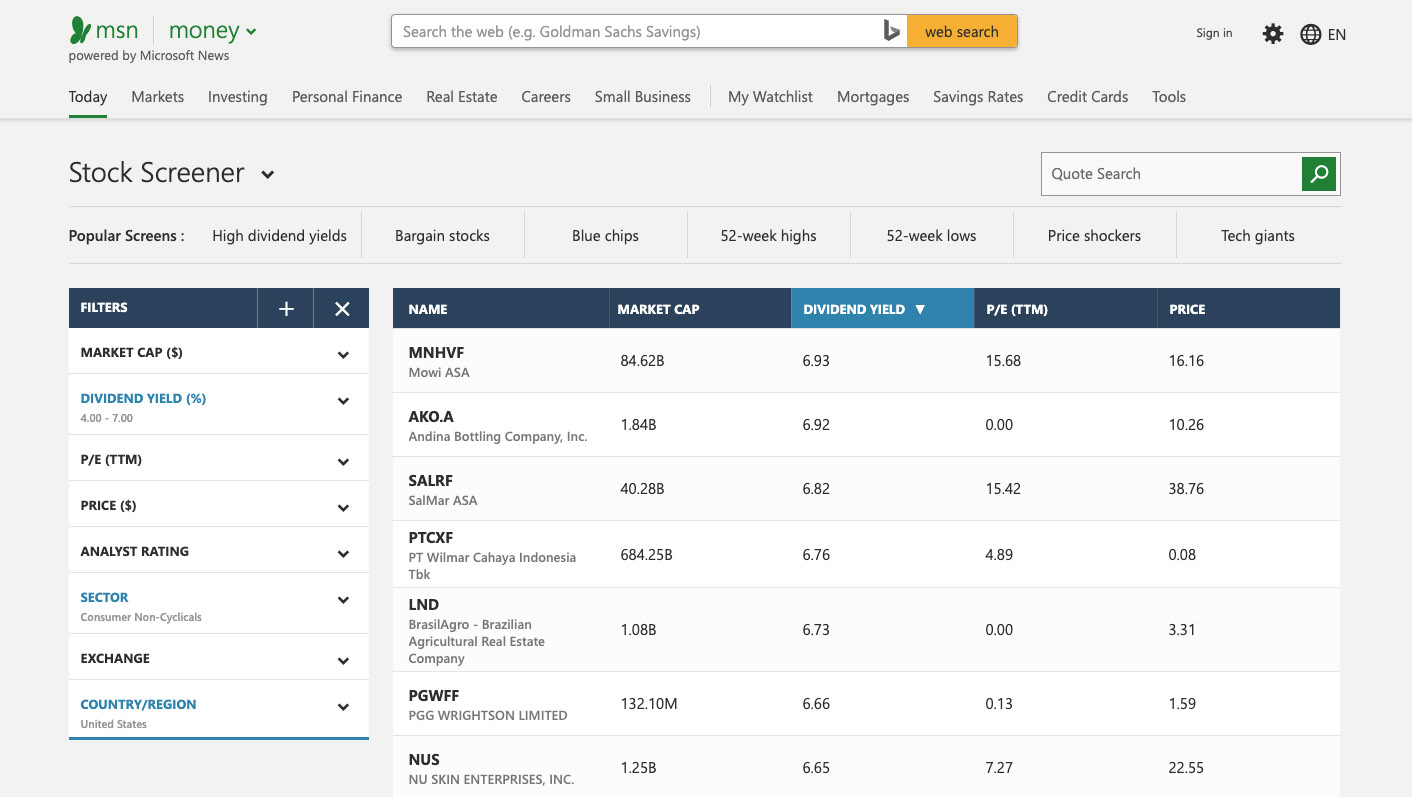Screen dimensions: 1412x797
Task: Click the EN language label
Action: [1337, 34]
